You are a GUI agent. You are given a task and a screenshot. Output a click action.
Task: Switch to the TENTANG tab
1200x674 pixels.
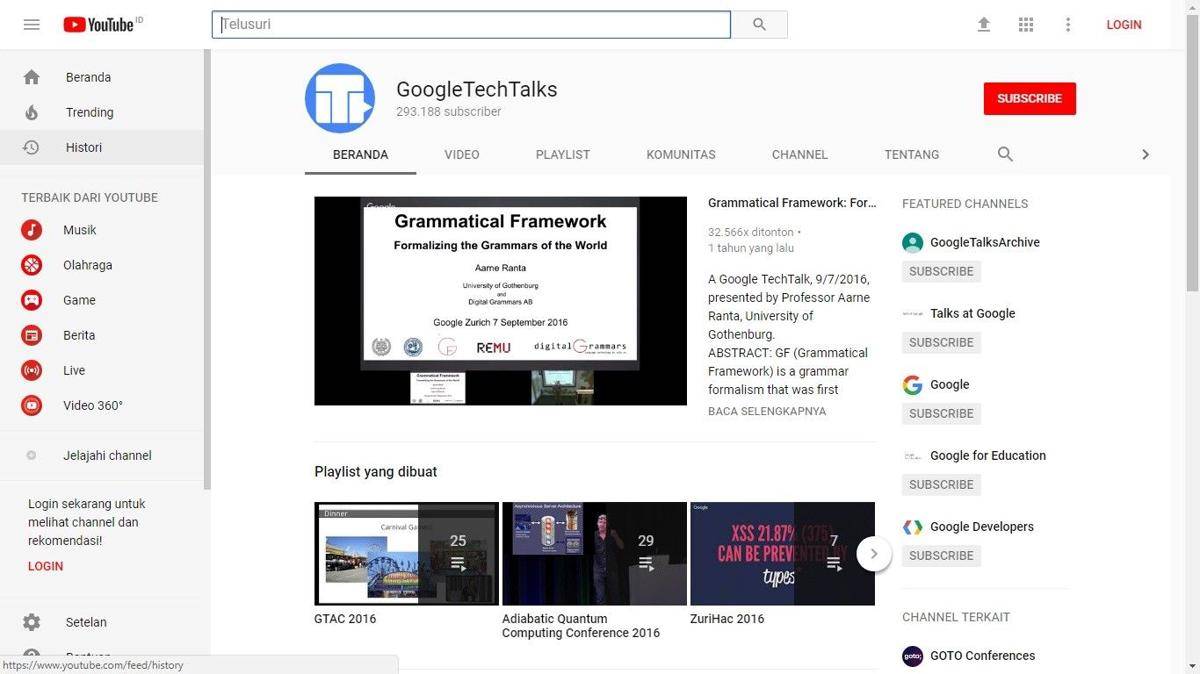coord(912,154)
